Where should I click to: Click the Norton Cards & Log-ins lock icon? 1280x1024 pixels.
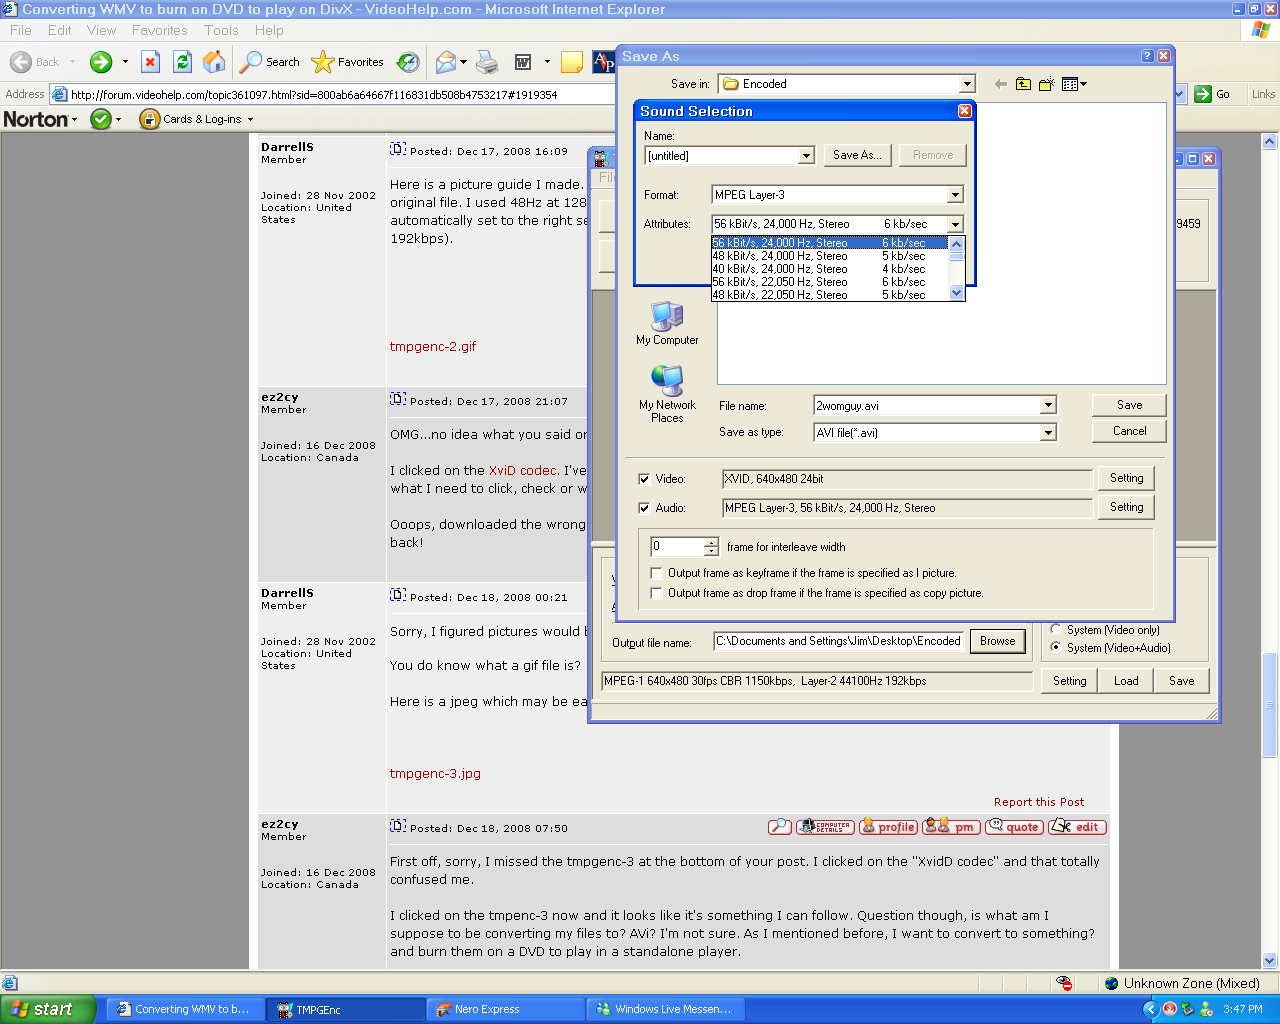(150, 119)
